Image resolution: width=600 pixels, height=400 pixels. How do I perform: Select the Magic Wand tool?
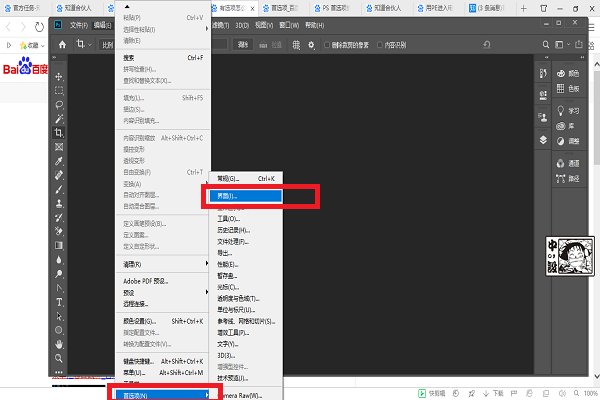59,119
